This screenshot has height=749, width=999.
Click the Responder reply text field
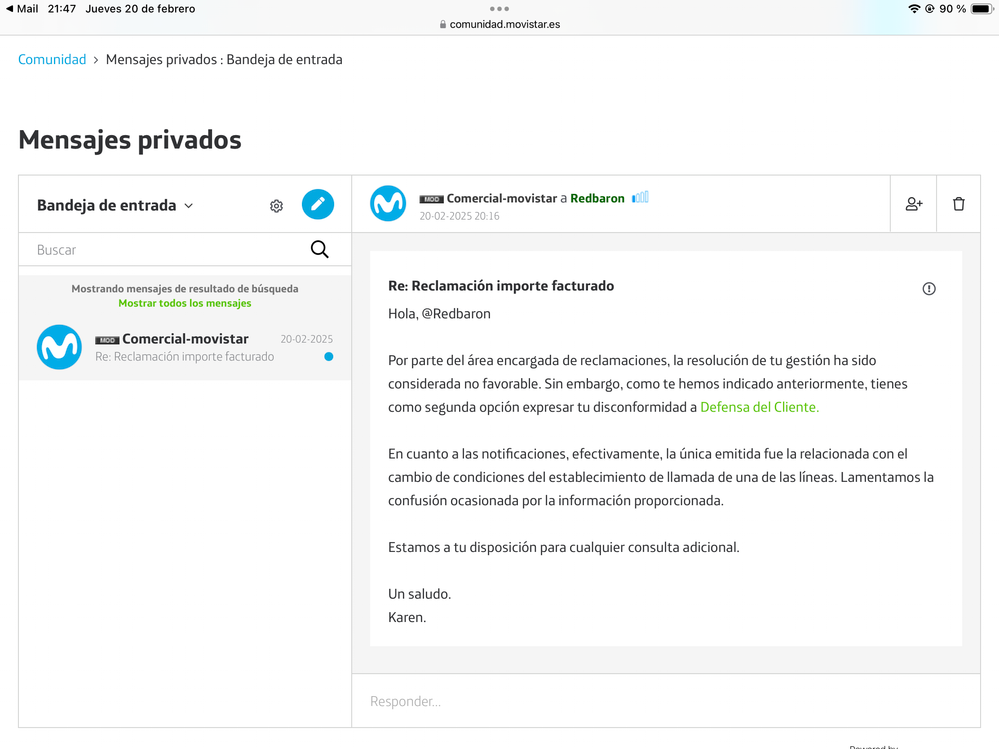point(665,701)
